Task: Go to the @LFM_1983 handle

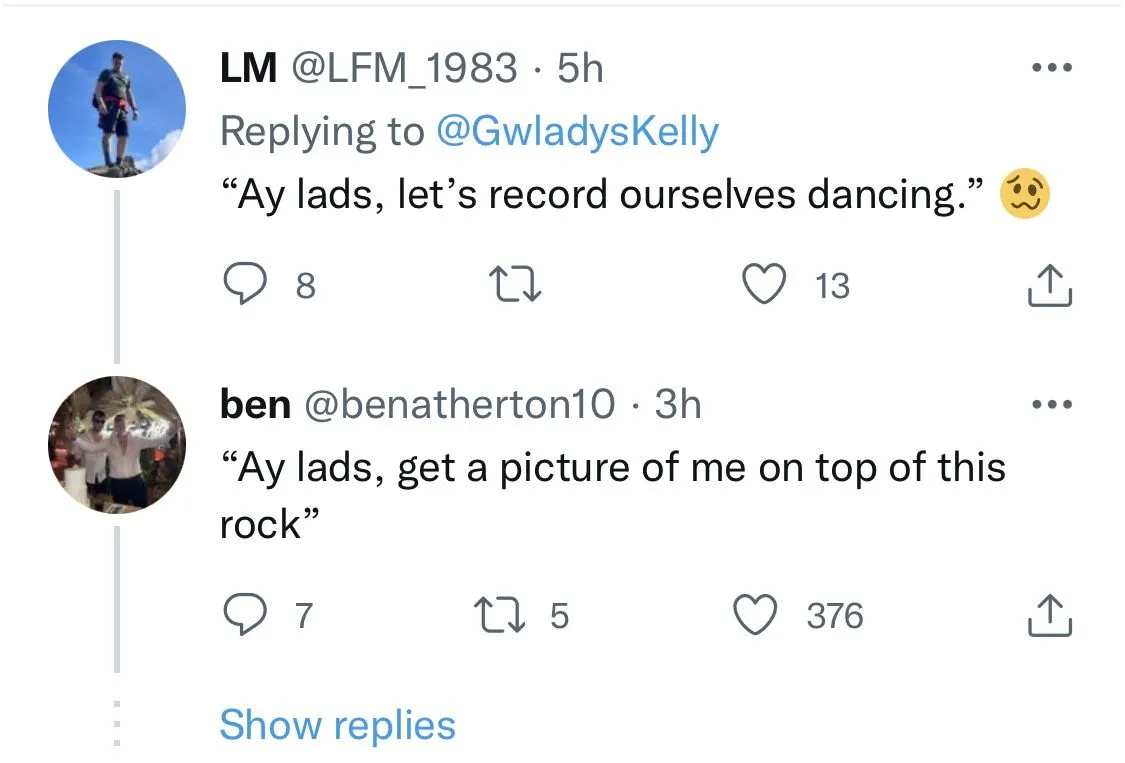Action: 403,68
